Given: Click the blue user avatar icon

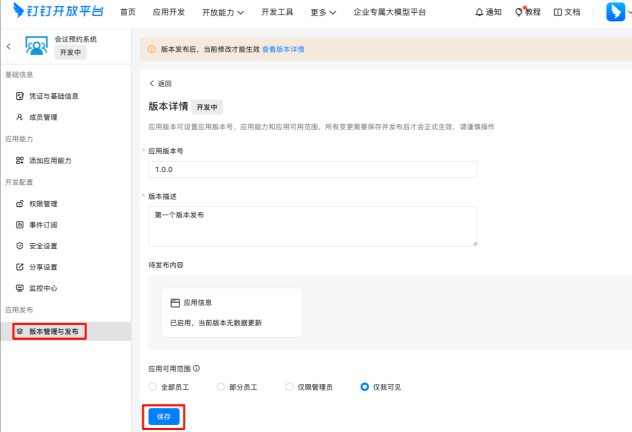Looking at the screenshot, I should 613,12.
